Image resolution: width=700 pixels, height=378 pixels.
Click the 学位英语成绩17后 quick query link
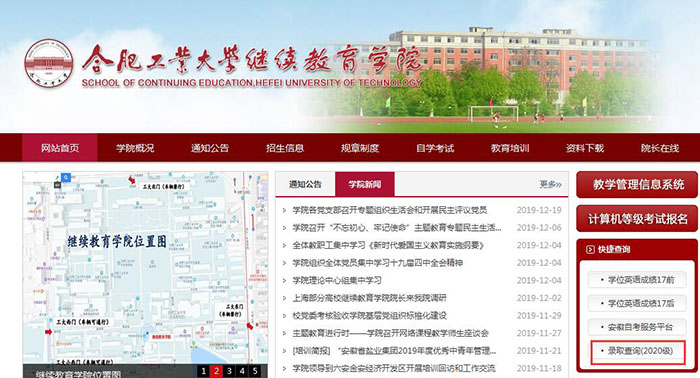click(x=637, y=303)
